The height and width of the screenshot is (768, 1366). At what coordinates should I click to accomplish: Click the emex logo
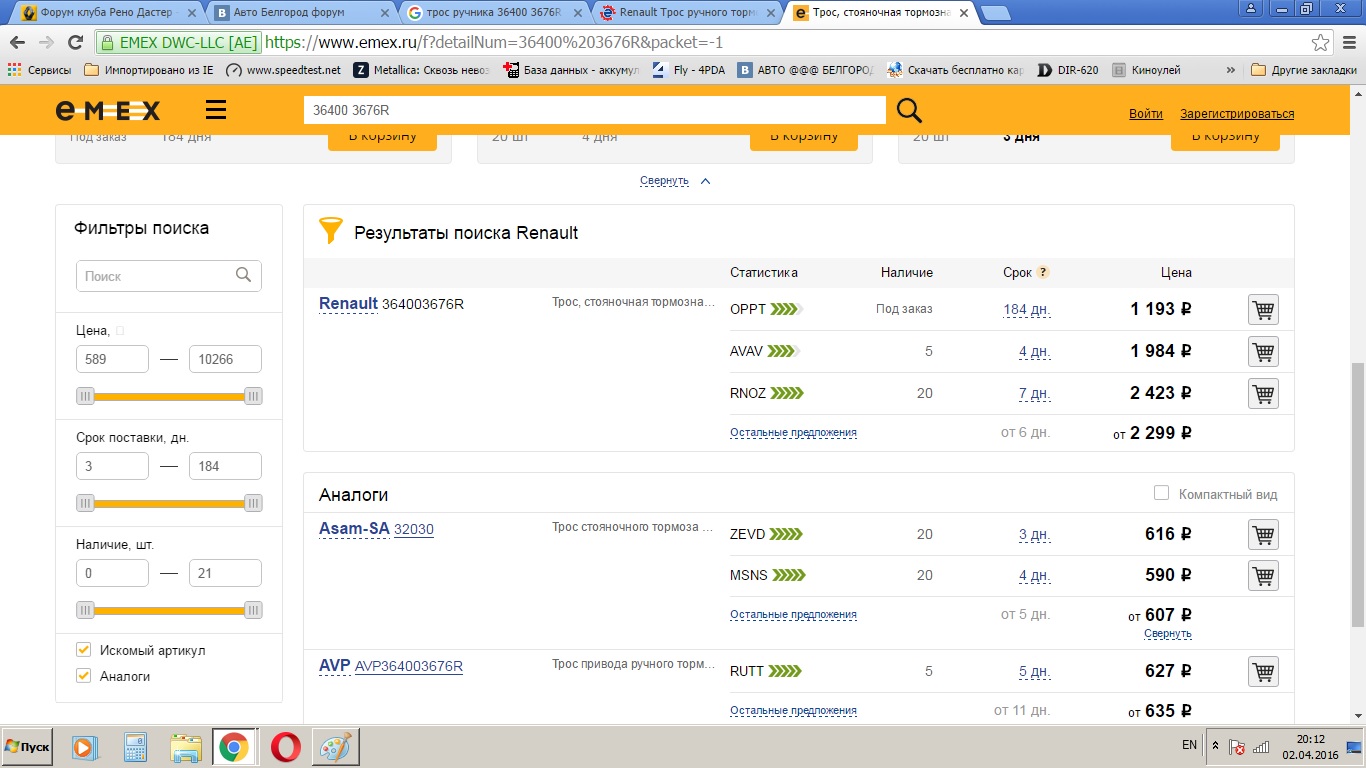point(107,110)
